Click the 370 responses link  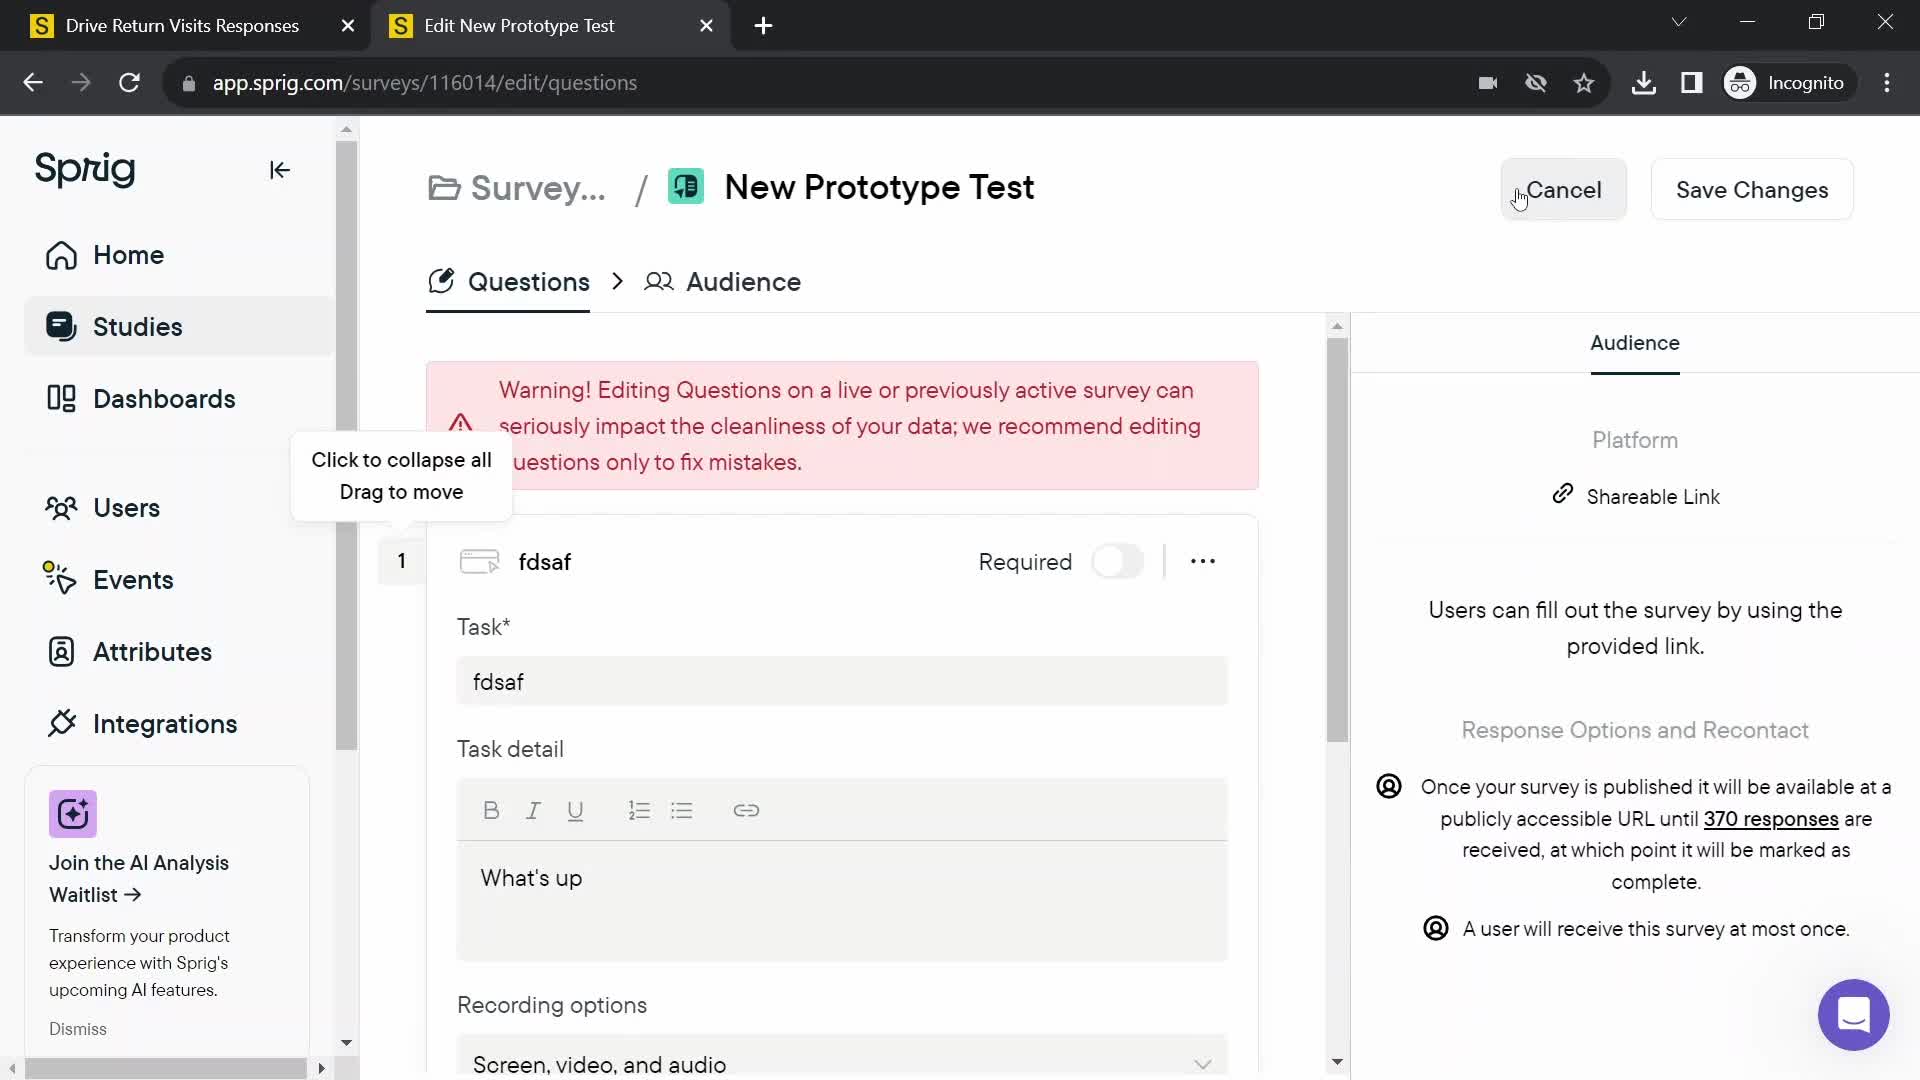point(1772,818)
